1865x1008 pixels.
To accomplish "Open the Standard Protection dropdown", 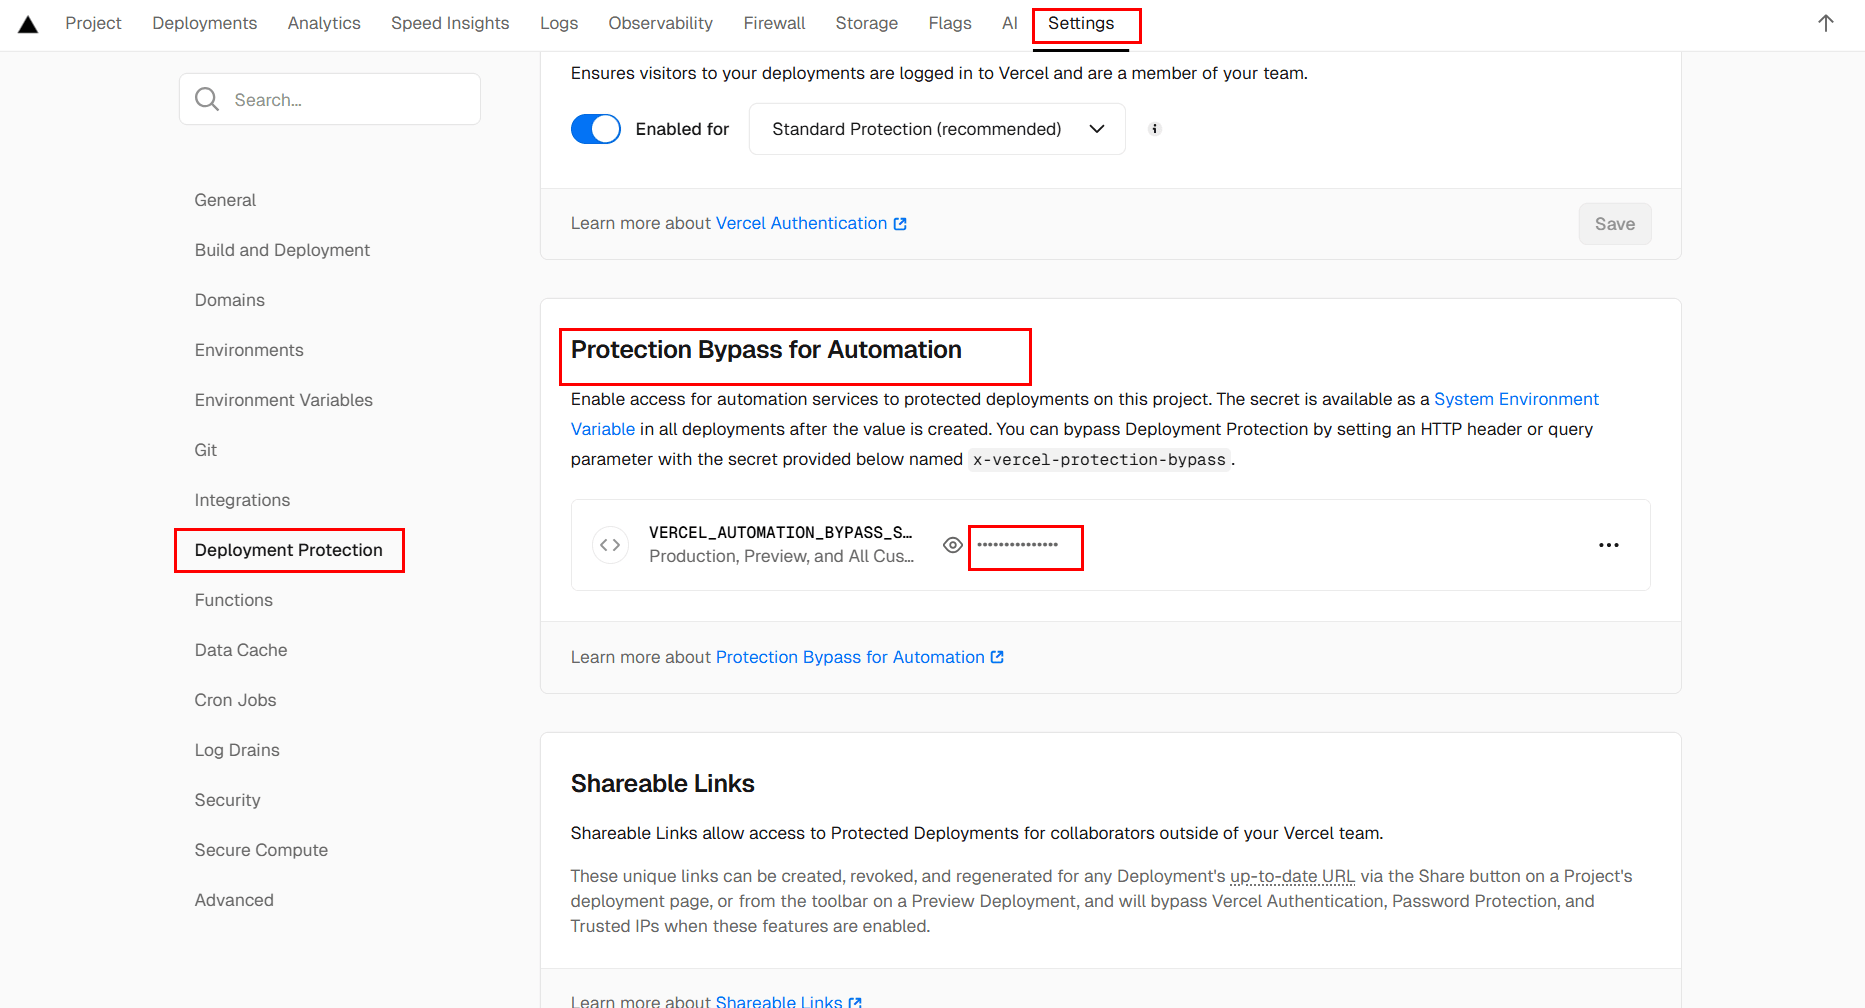I will point(937,129).
